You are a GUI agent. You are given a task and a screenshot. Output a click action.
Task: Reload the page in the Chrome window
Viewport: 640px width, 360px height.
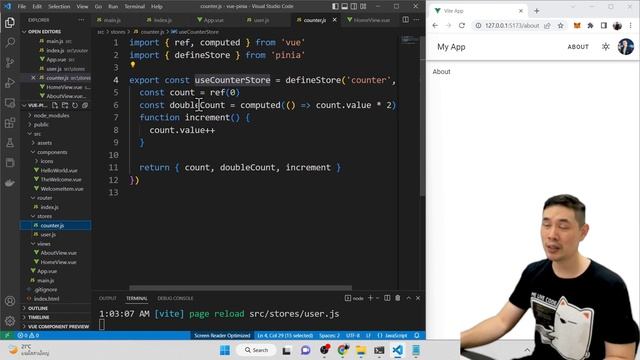pyautogui.click(x=462, y=25)
